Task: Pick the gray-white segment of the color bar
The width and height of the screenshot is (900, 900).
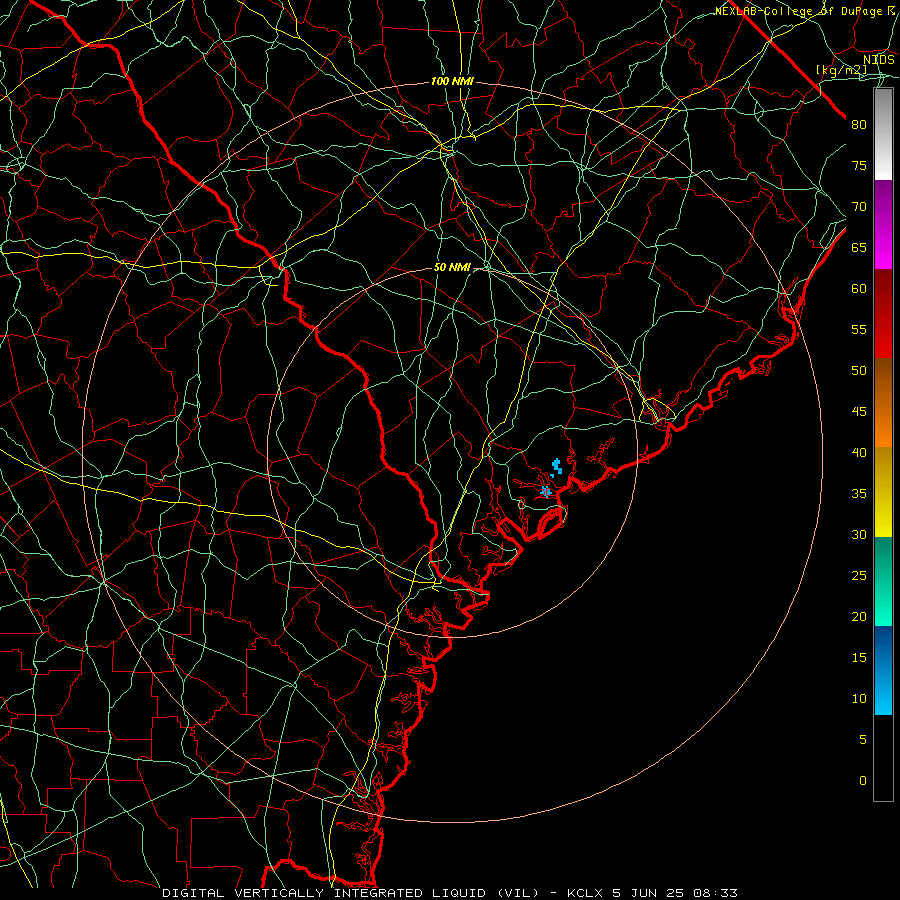Action: 883,134
